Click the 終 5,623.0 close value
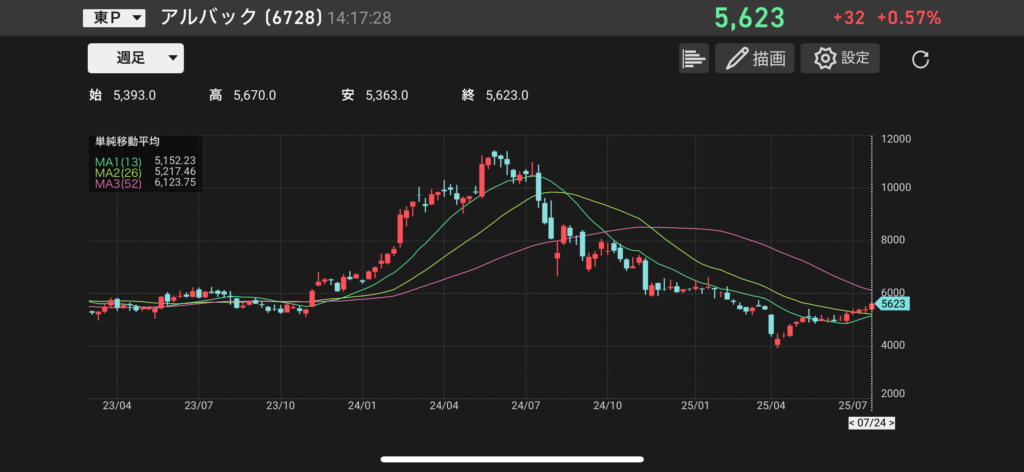The width and height of the screenshot is (1024, 472). 495,96
